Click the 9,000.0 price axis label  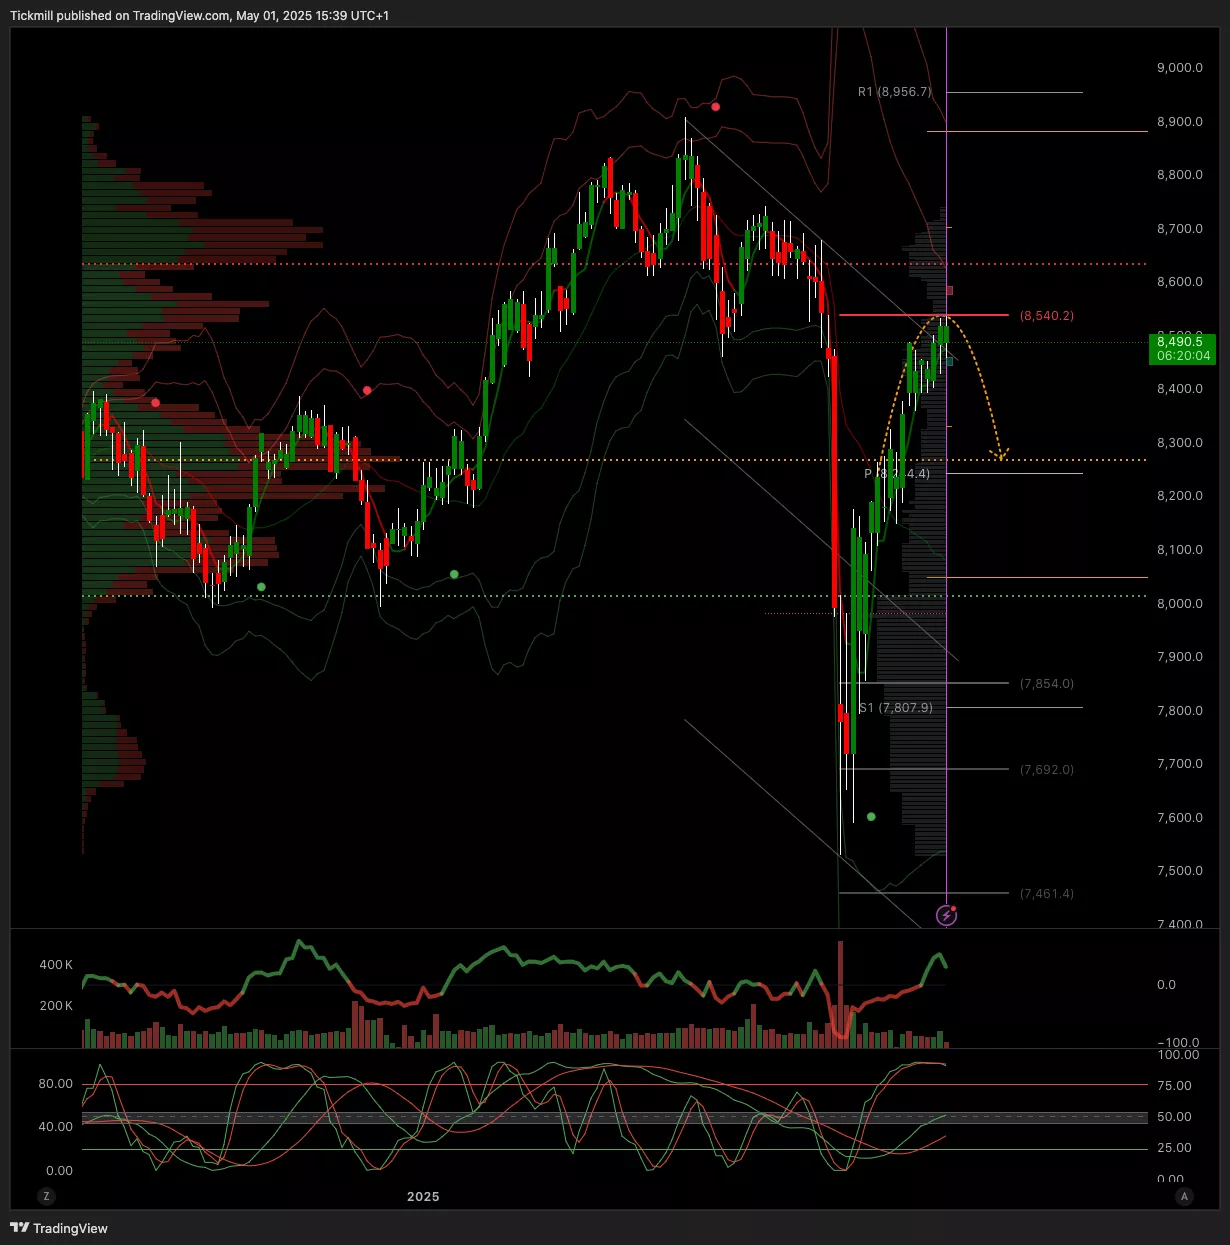(x=1179, y=68)
